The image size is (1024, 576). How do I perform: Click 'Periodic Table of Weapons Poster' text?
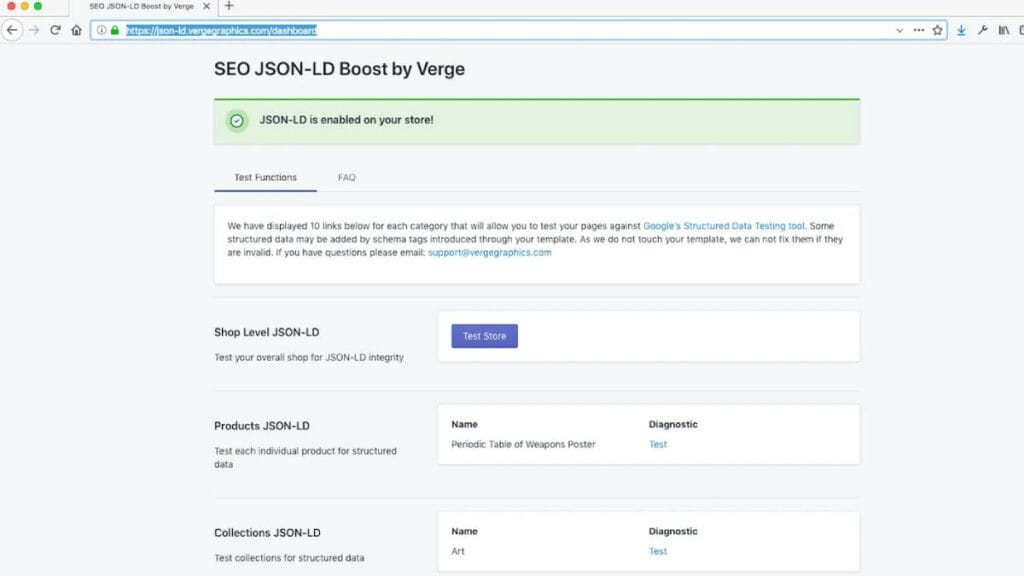[523, 445]
